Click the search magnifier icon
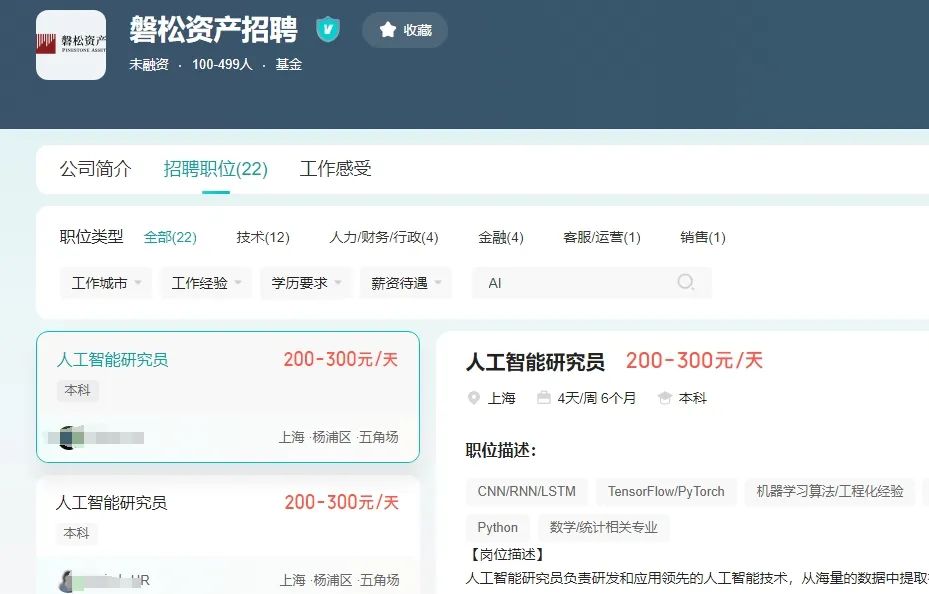Viewport: 929px width, 594px height. pyautogui.click(x=685, y=283)
